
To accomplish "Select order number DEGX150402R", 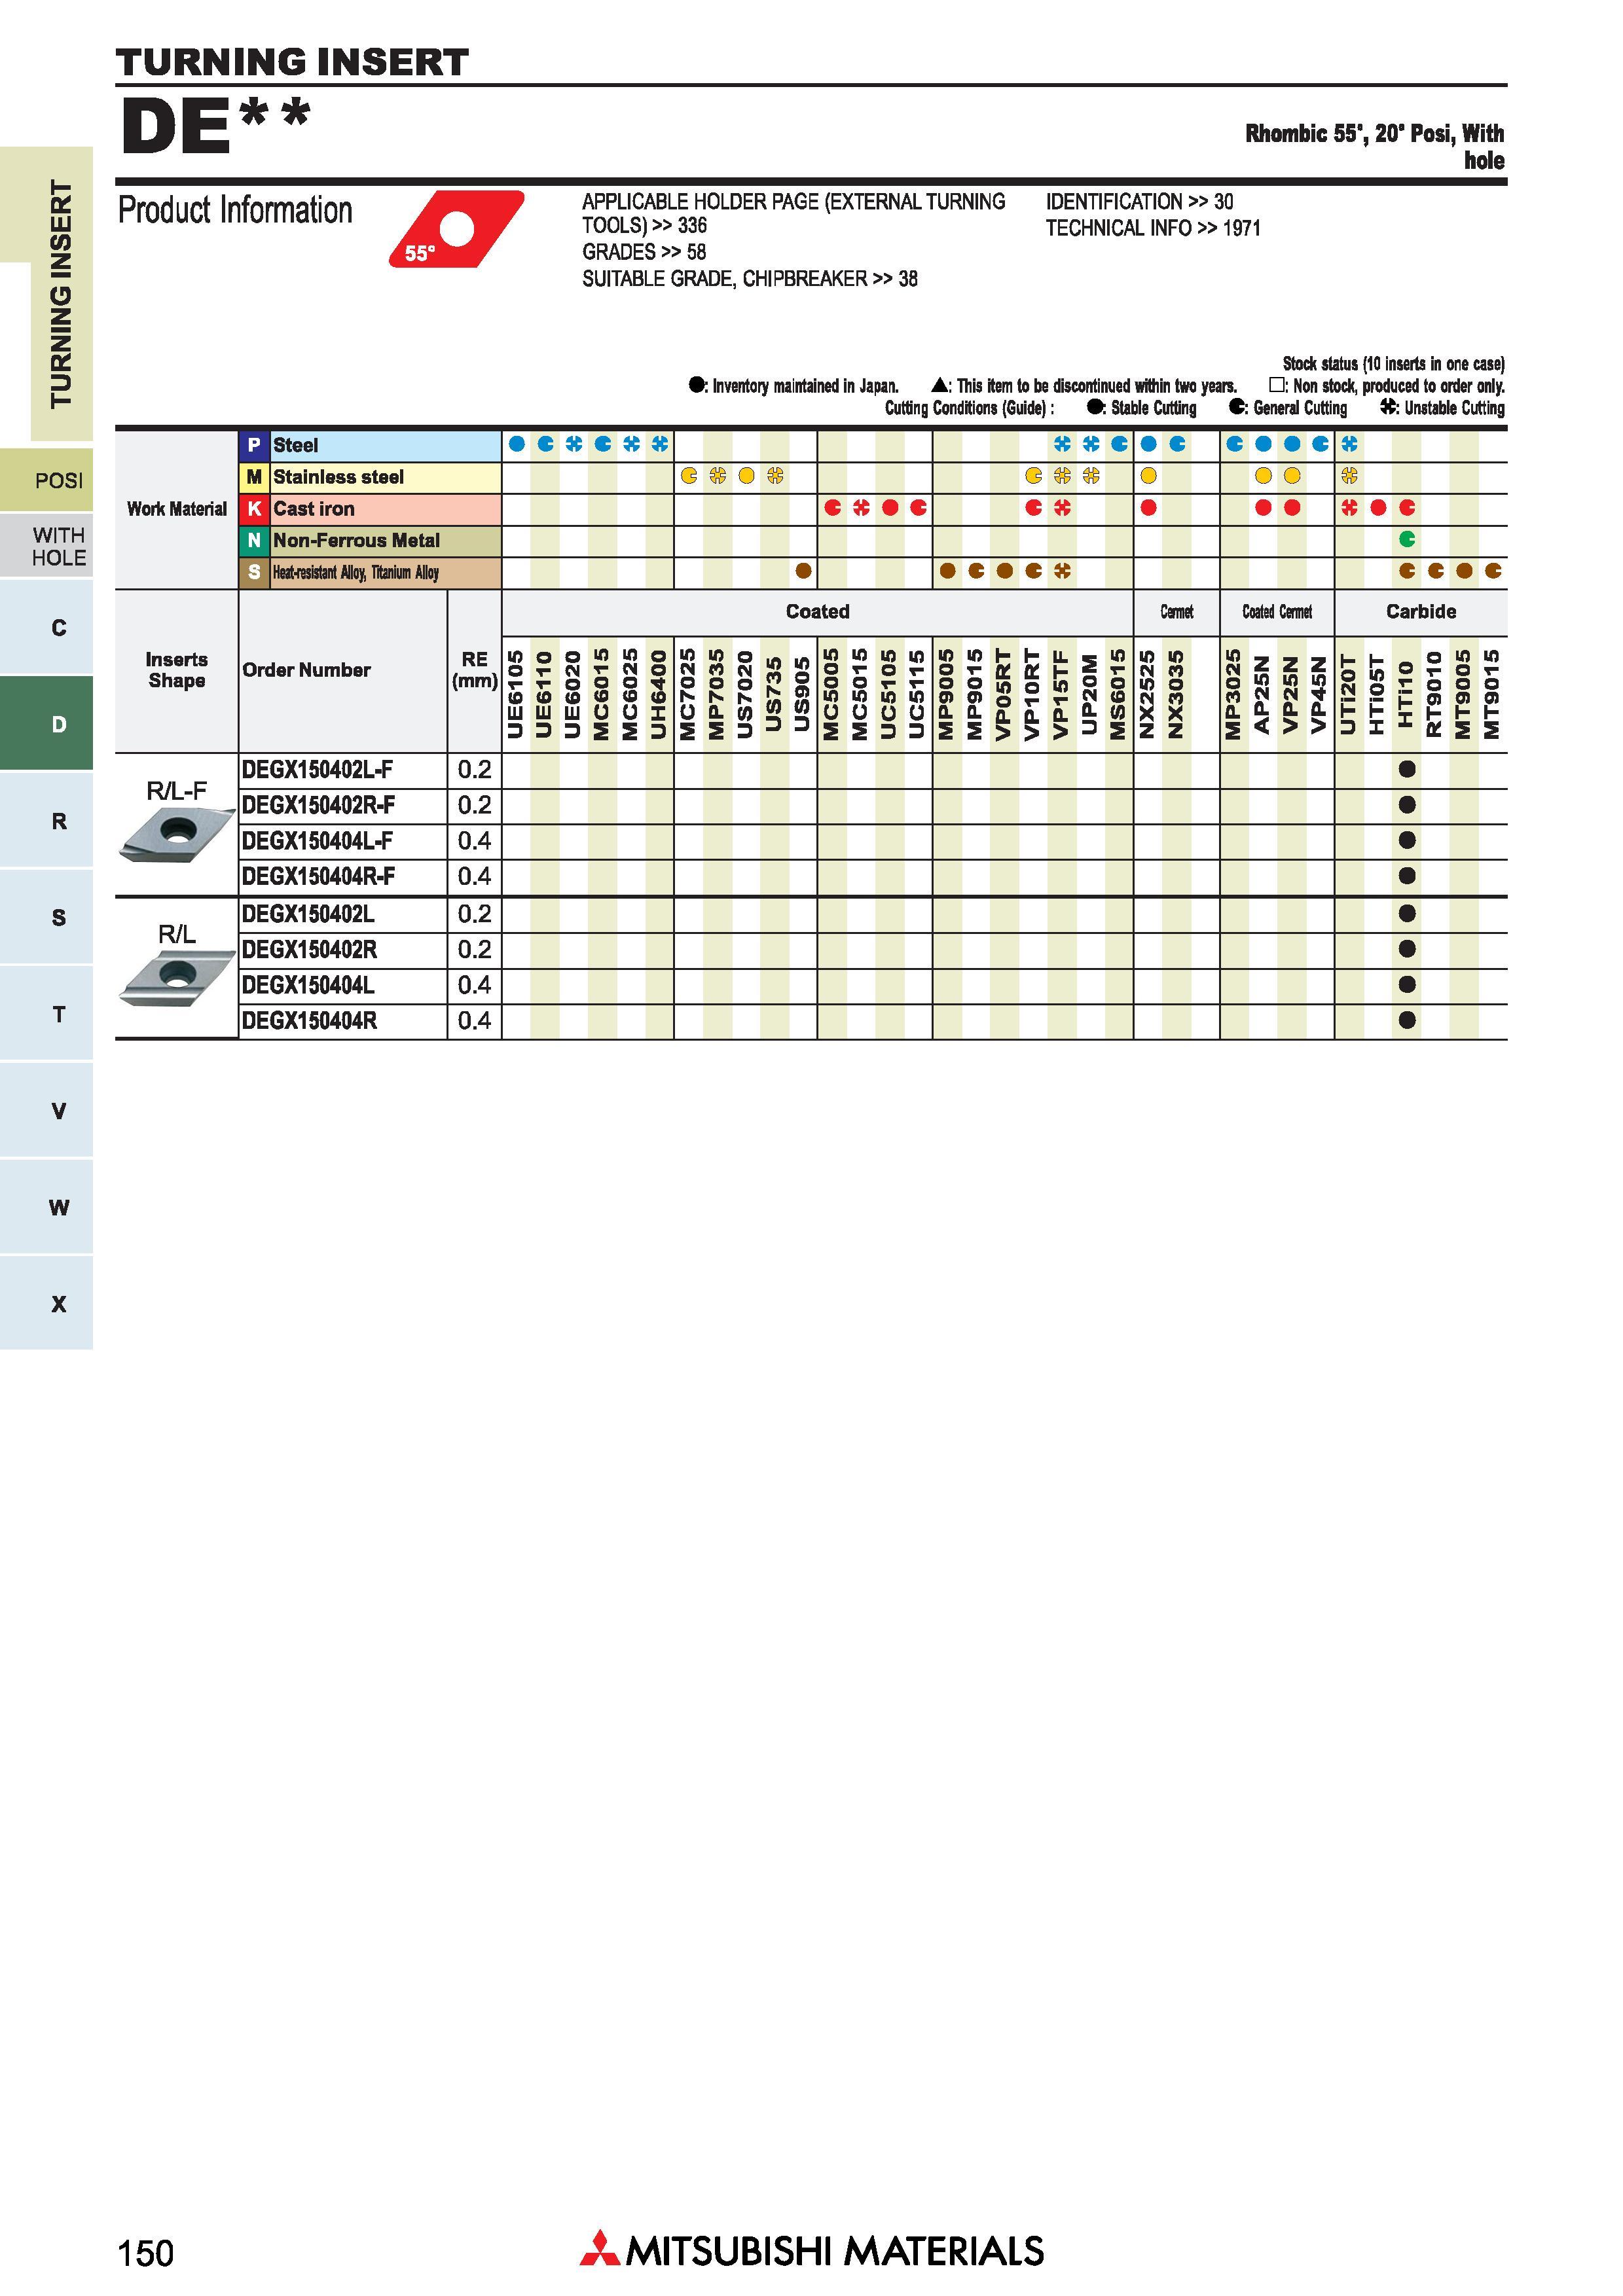I will [309, 950].
